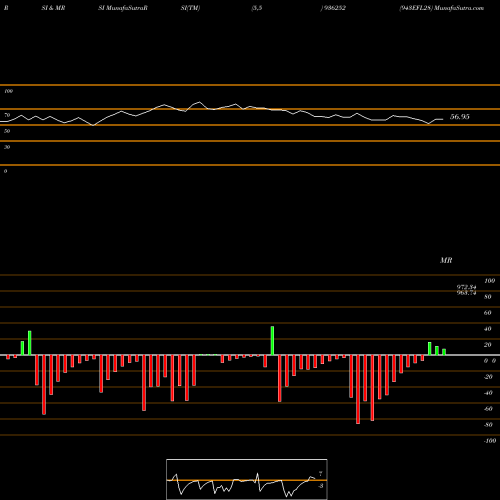Click the MR axis label -40
Viewport: 500px width, 500px height.
tap(488, 393)
